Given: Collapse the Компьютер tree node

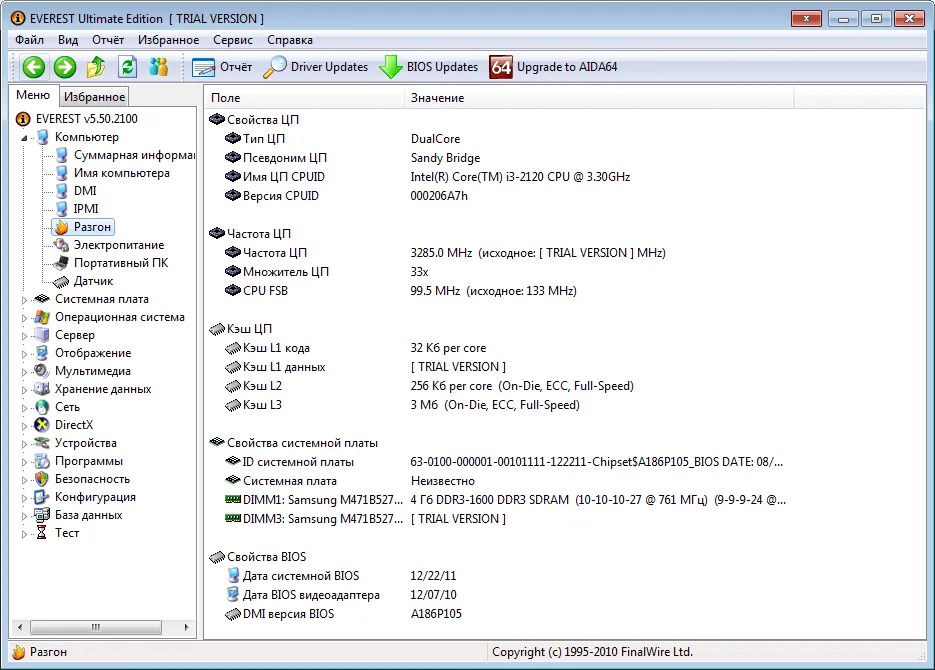Looking at the screenshot, I should coord(25,138).
